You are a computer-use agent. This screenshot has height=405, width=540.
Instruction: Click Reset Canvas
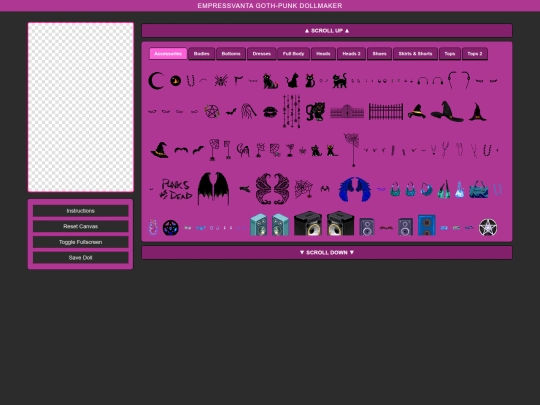[81, 226]
